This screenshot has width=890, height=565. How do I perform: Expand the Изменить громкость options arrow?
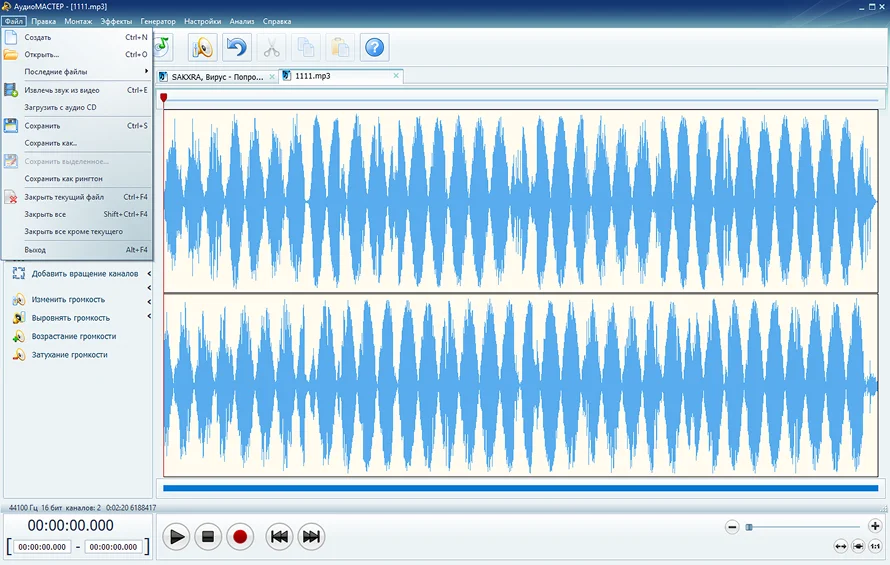149,299
